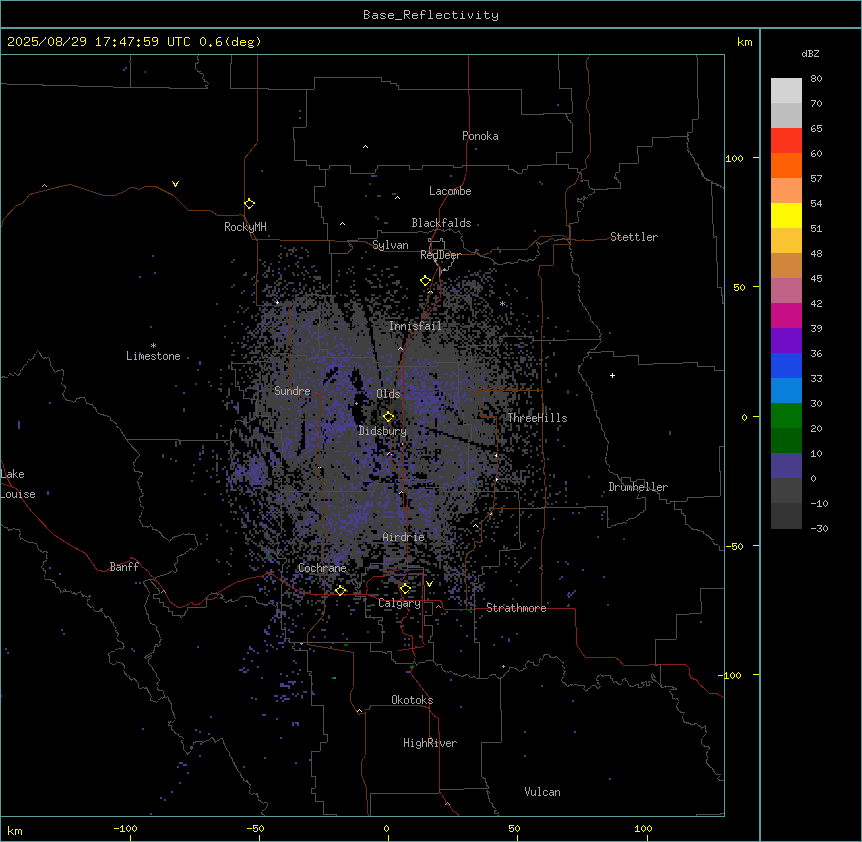
Task: Select the slate purple 10-0 dBZ legend swatch
Action: pyautogui.click(x=786, y=466)
